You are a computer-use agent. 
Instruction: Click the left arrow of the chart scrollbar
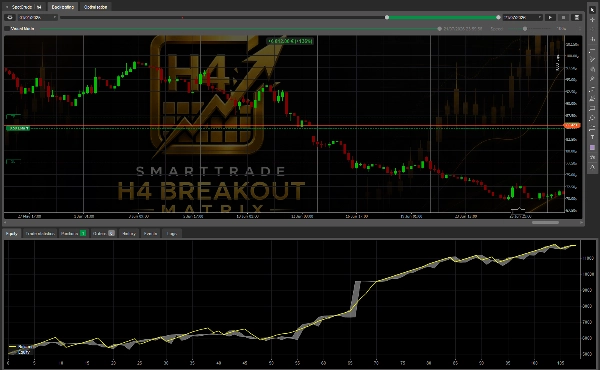(5, 222)
